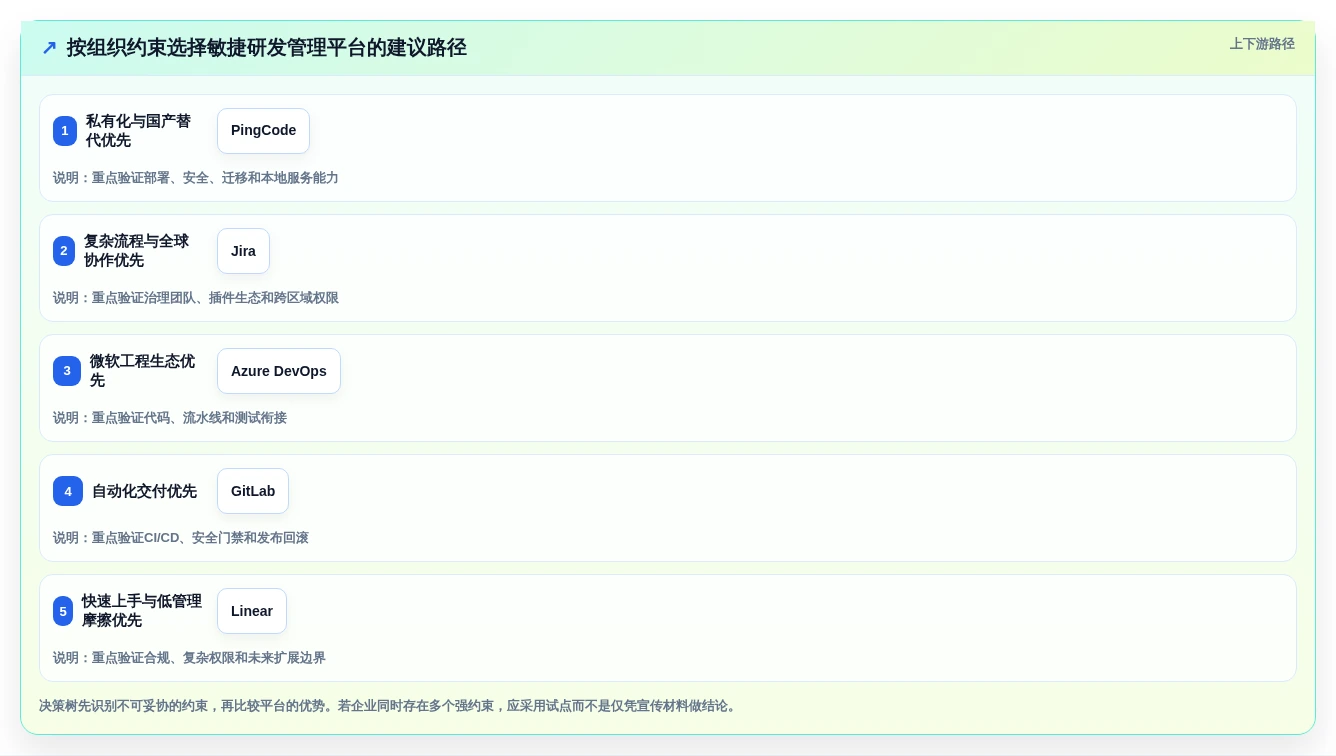This screenshot has height=756, width=1336.
Task: Select the Jira platform chip
Action: (243, 251)
